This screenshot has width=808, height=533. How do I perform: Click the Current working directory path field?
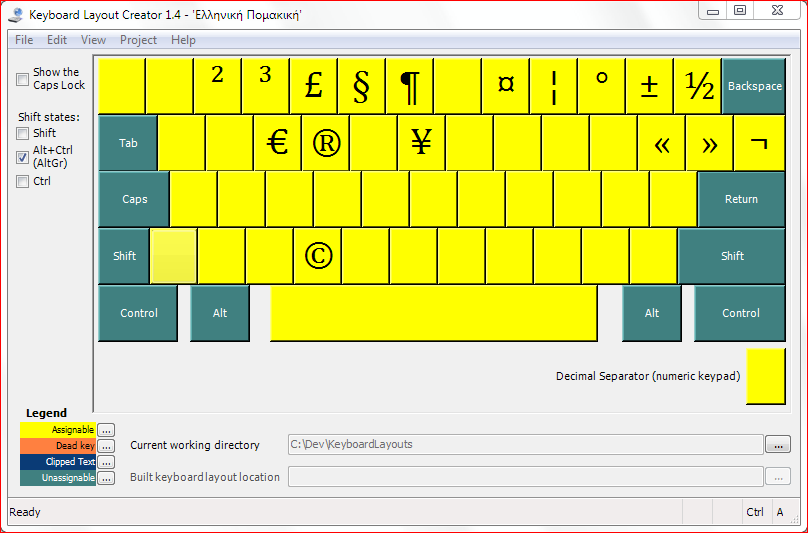pyautogui.click(x=526, y=444)
